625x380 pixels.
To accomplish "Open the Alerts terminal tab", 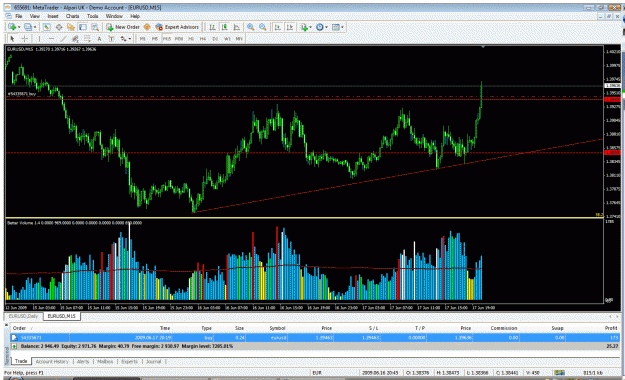I will click(x=83, y=362).
